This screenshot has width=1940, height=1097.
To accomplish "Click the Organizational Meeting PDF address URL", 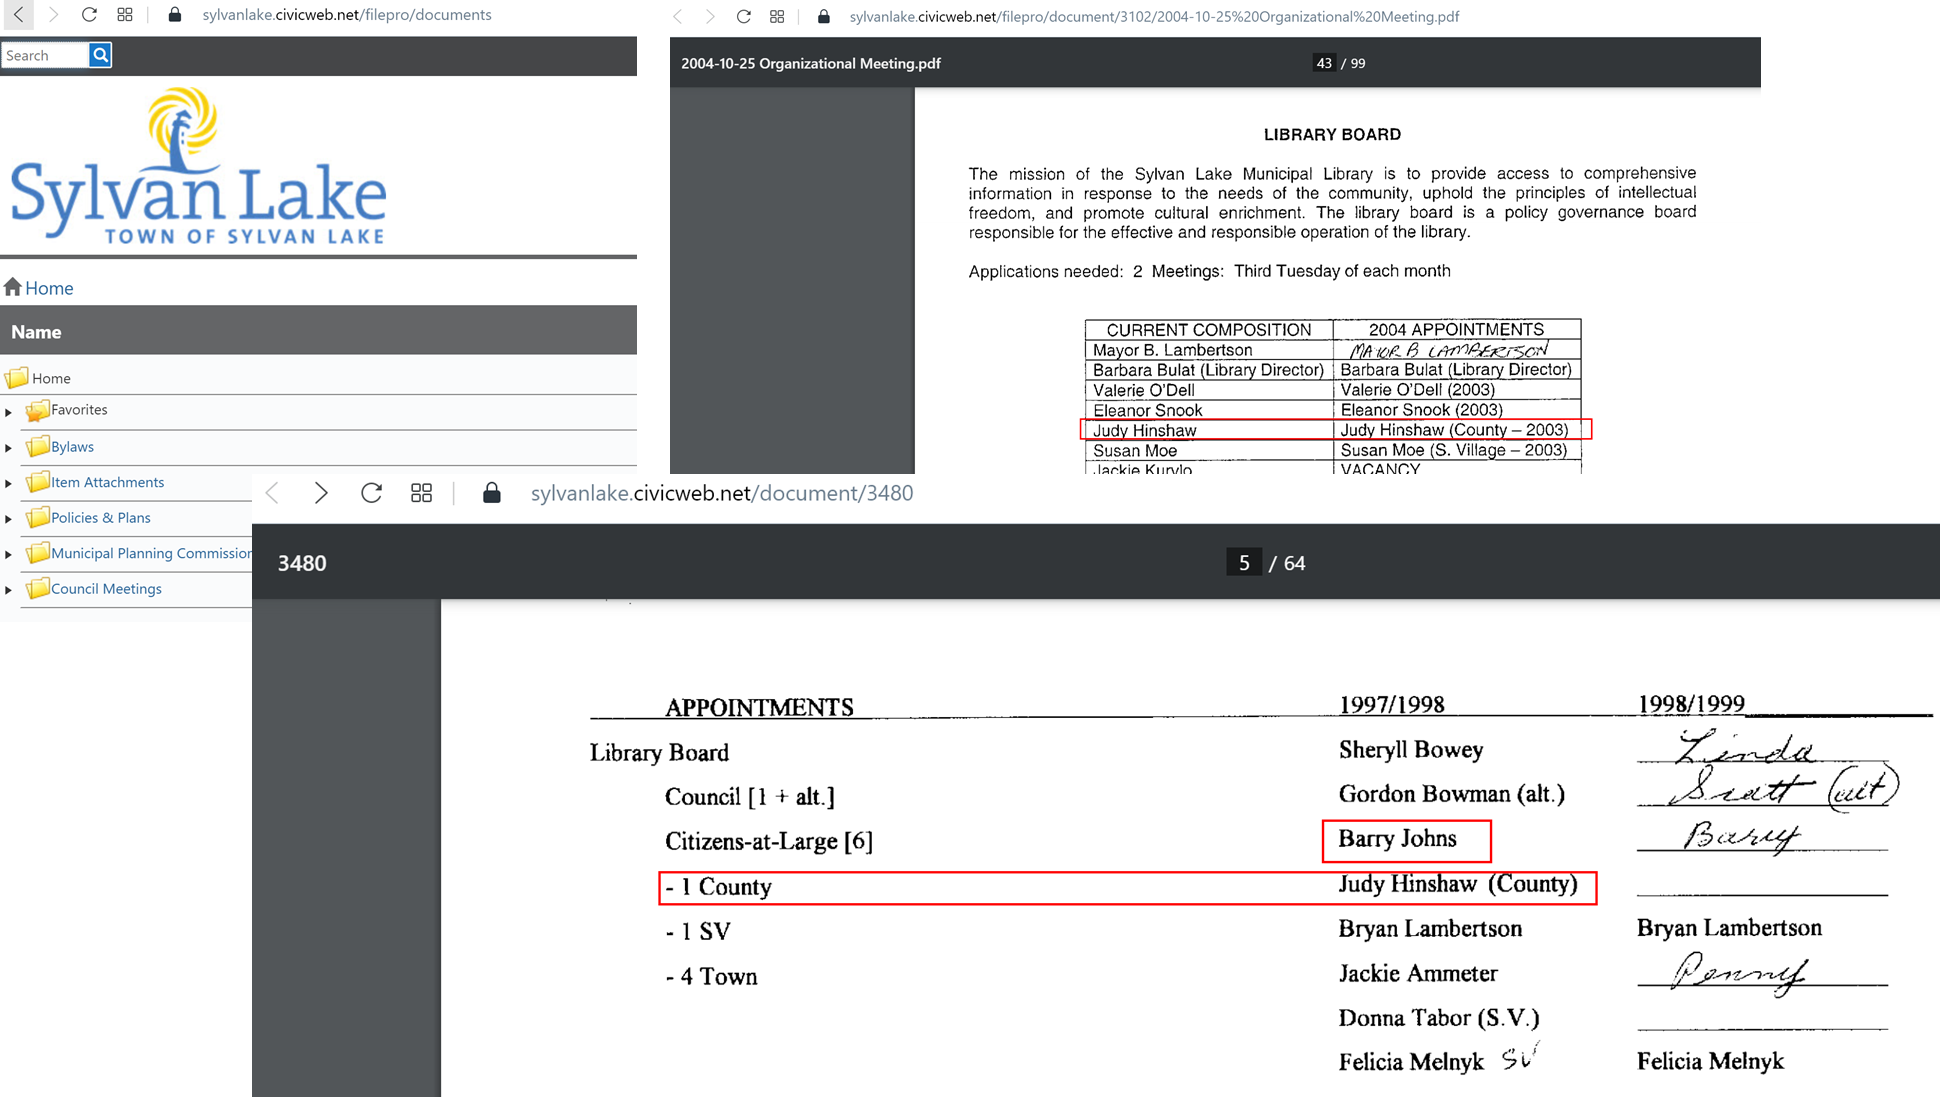I will click(1154, 17).
